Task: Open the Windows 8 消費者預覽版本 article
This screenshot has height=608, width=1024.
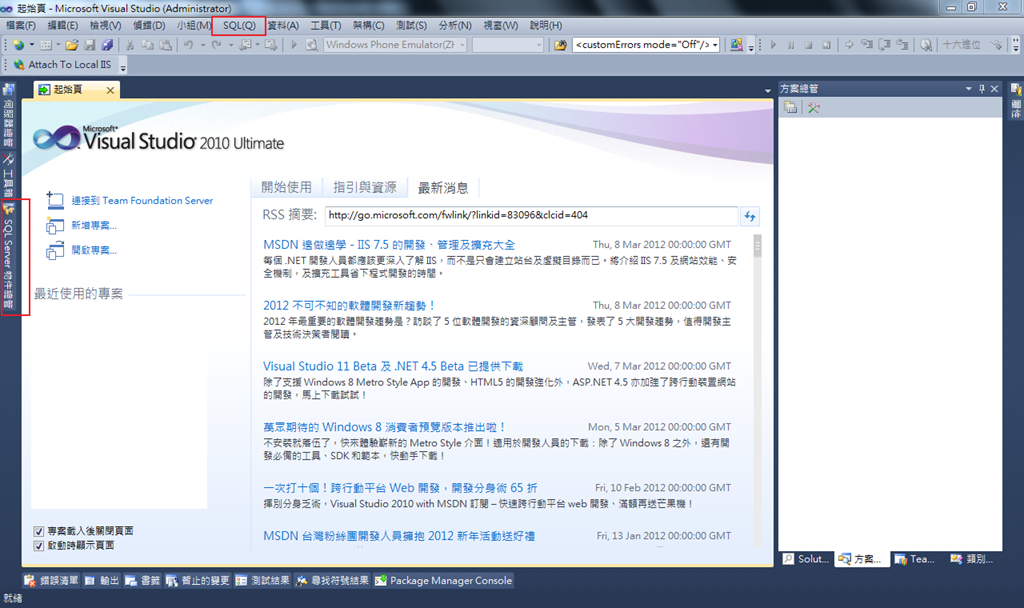Action: [384, 427]
